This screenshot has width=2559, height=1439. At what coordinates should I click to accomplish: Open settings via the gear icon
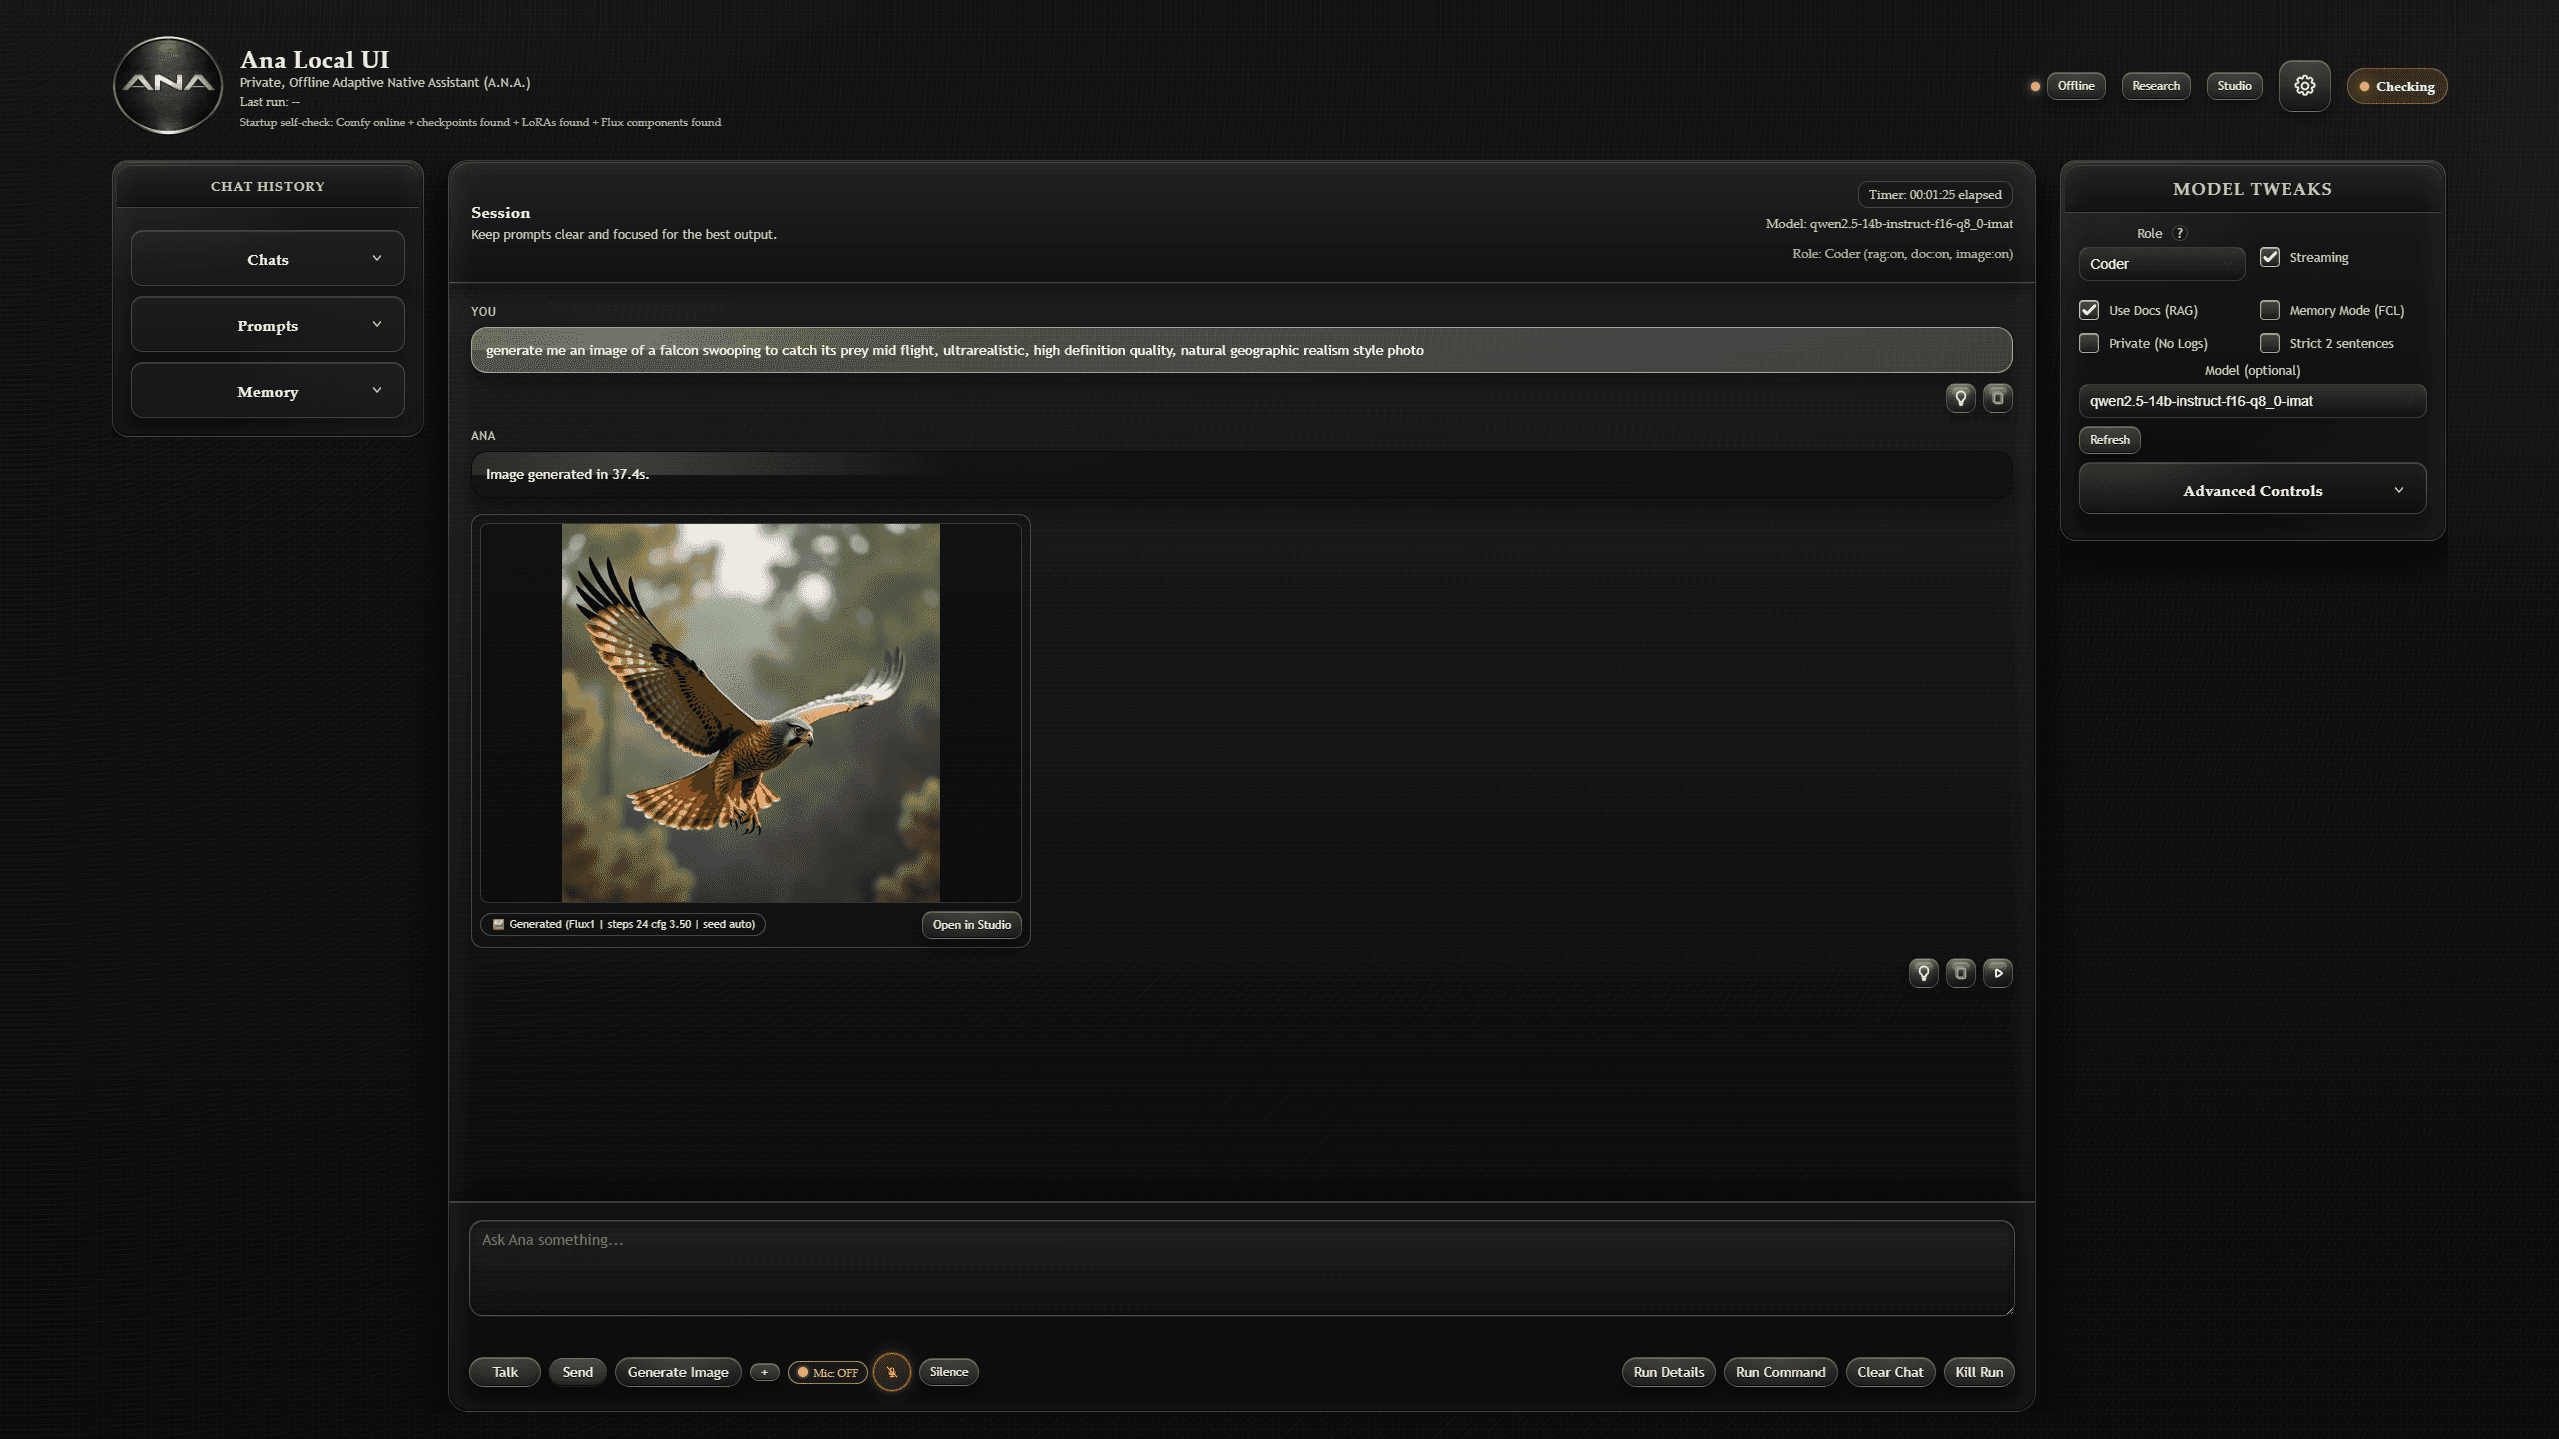[2303, 86]
